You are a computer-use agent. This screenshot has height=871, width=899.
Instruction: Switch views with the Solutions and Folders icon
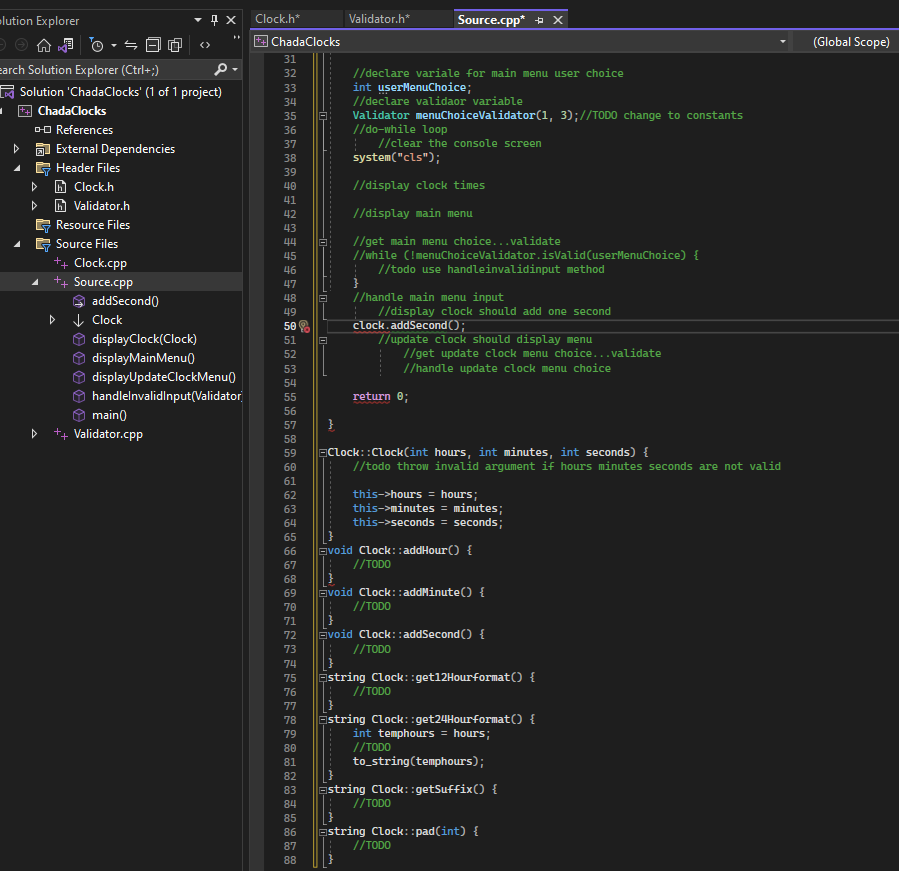tap(66, 45)
